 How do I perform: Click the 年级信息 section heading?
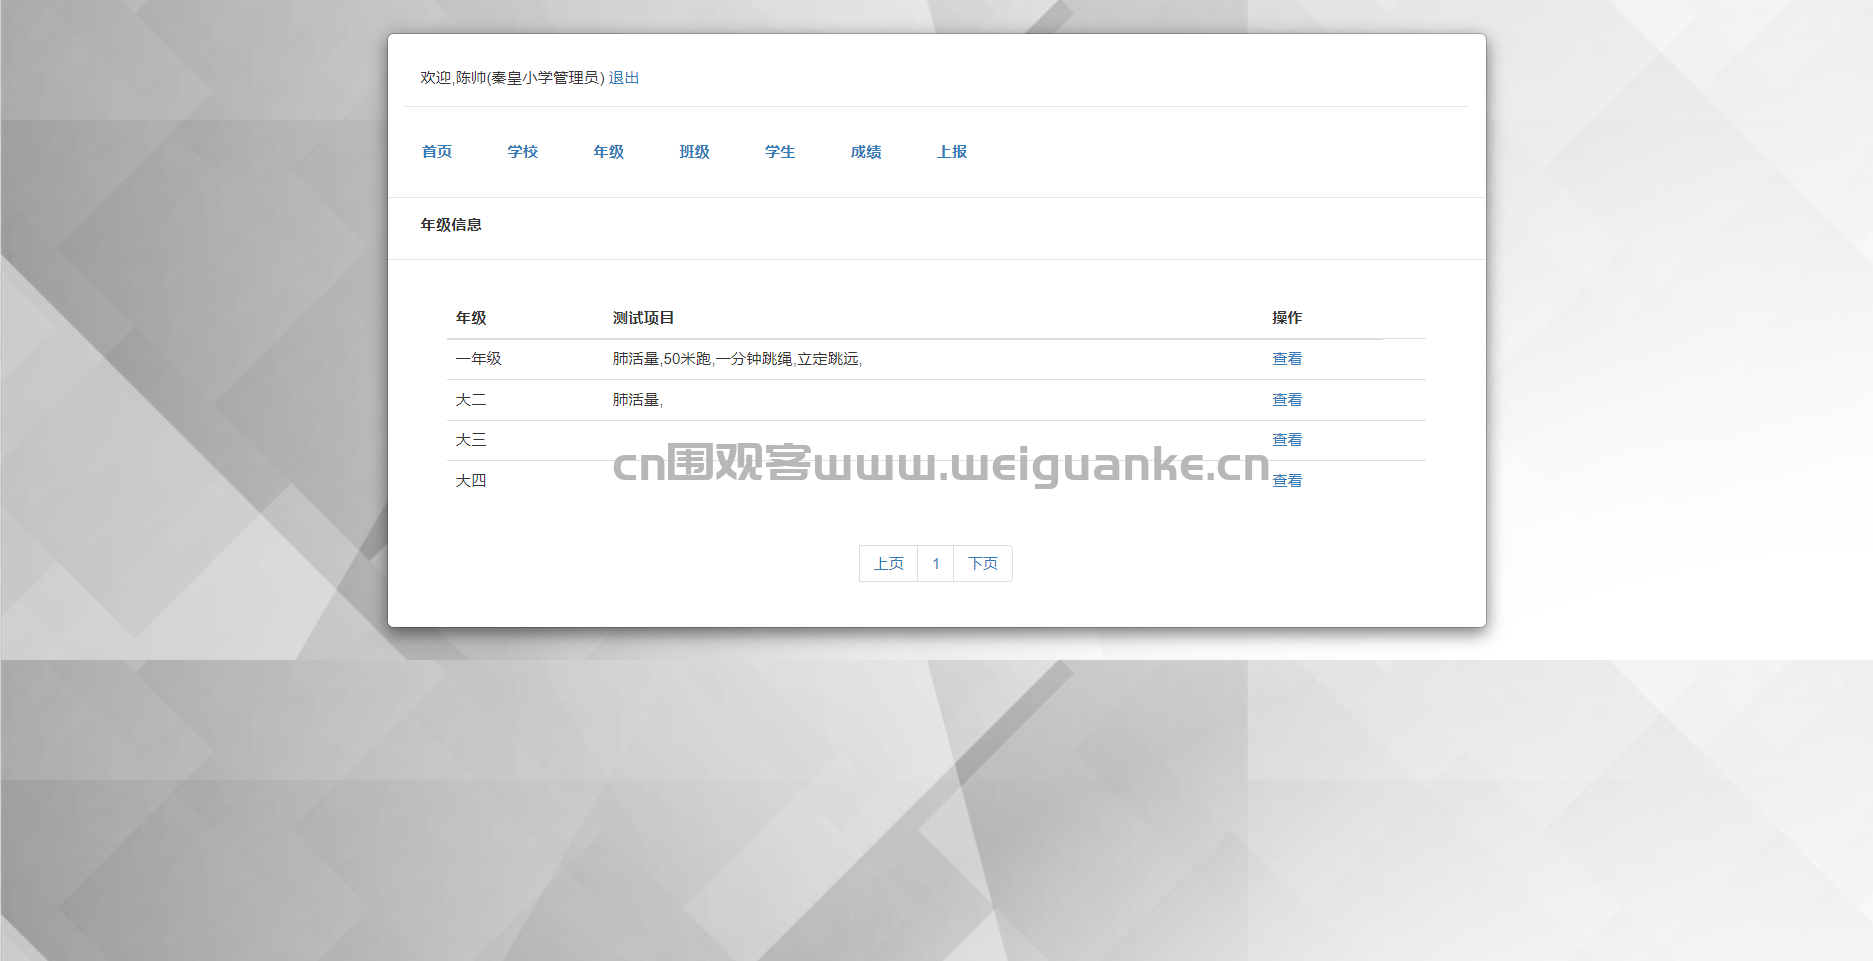click(451, 225)
